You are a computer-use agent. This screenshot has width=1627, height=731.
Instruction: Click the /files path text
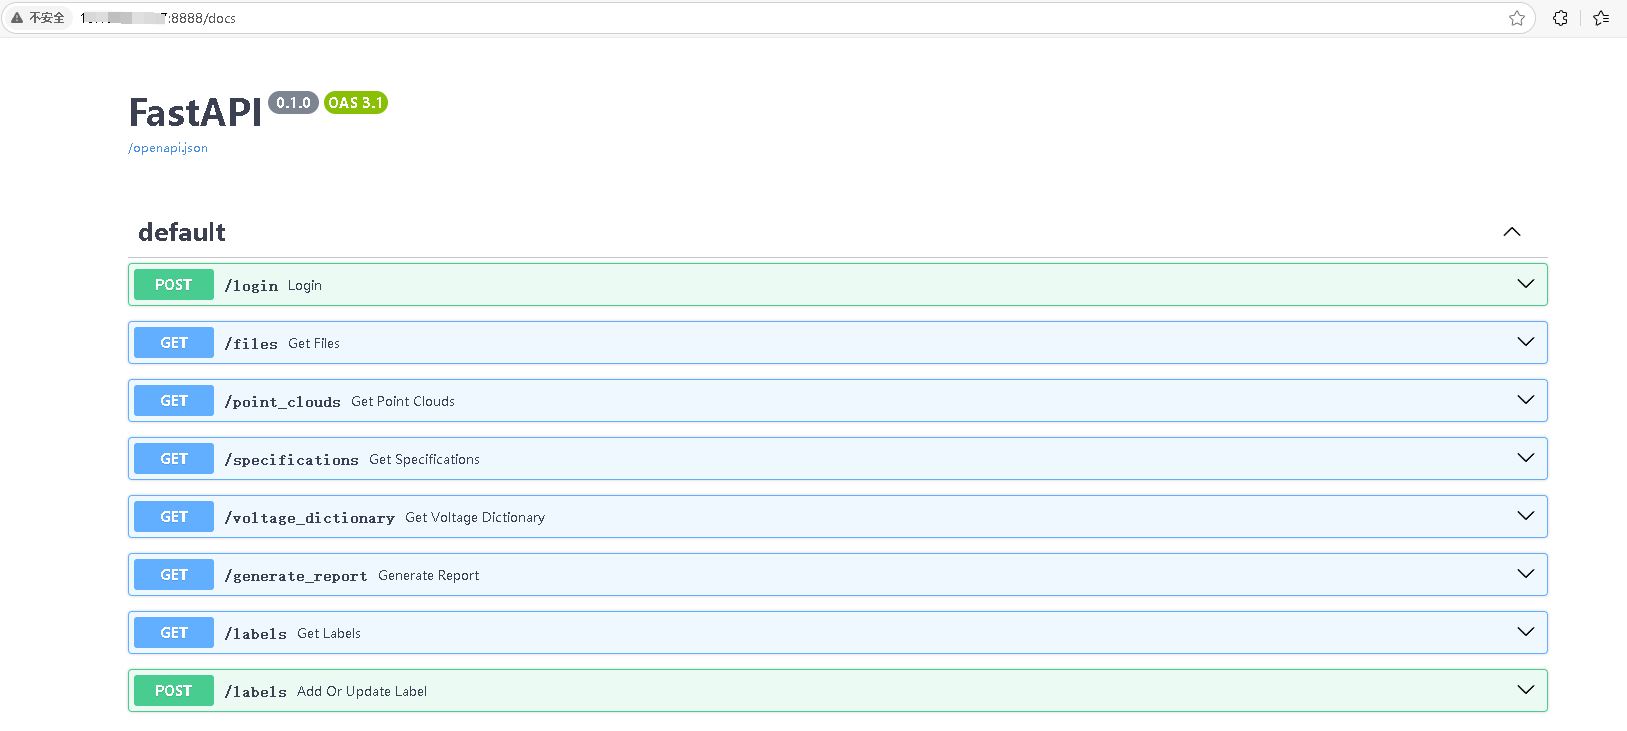click(251, 344)
